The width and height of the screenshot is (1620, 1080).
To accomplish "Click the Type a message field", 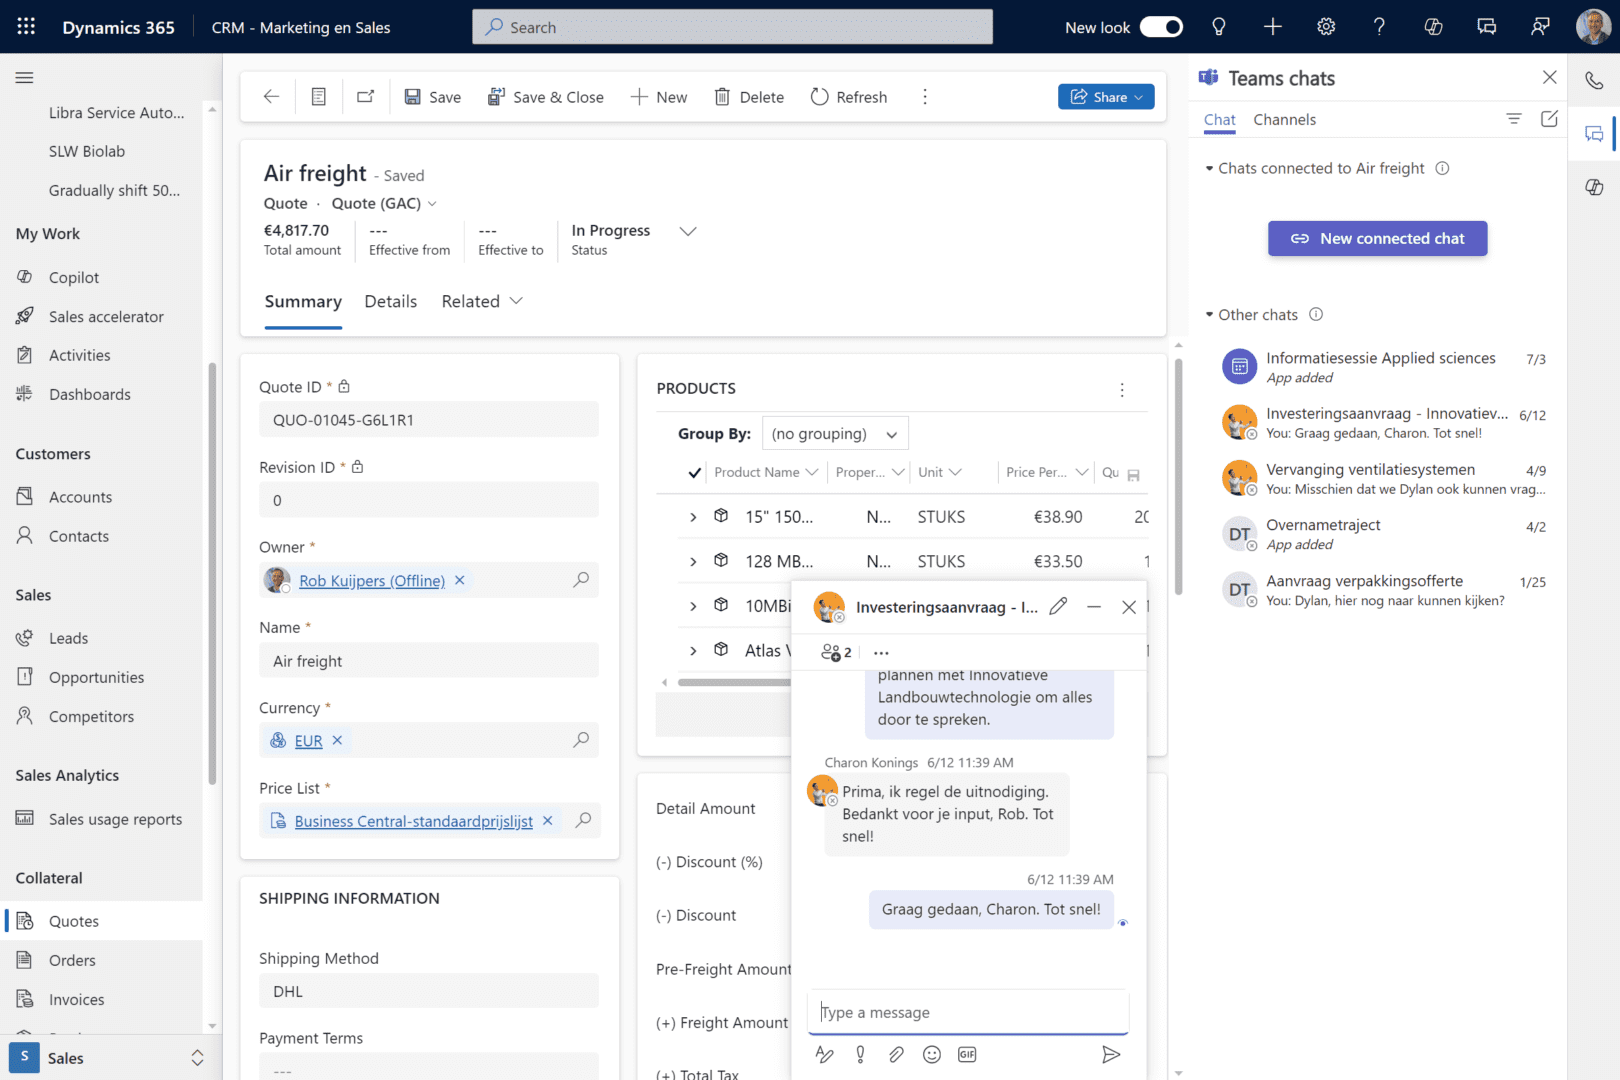I will click(x=968, y=1012).
